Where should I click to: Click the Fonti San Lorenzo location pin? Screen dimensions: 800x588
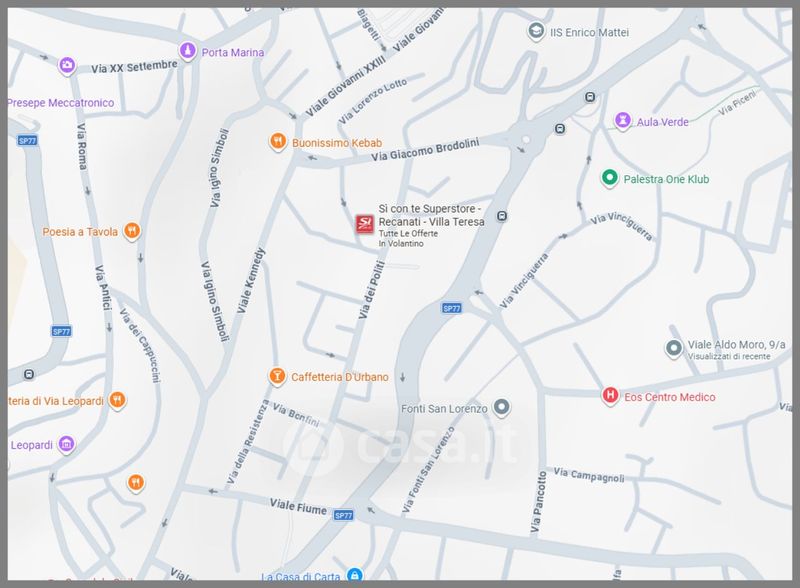pos(502,408)
